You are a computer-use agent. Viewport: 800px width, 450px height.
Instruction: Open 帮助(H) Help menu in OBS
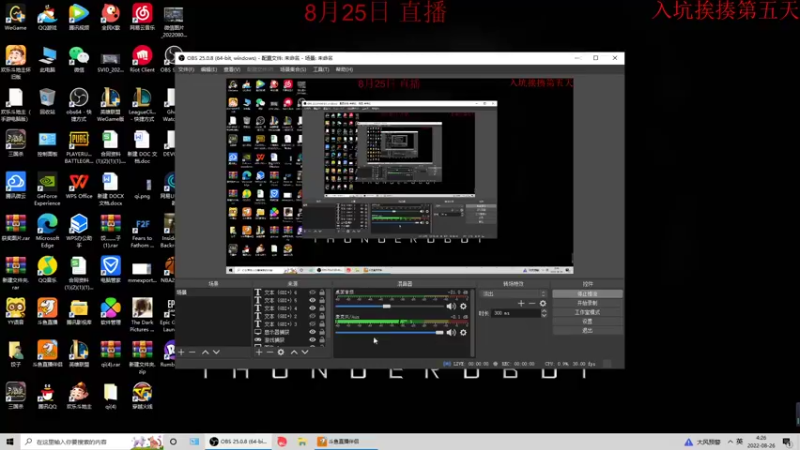point(344,69)
